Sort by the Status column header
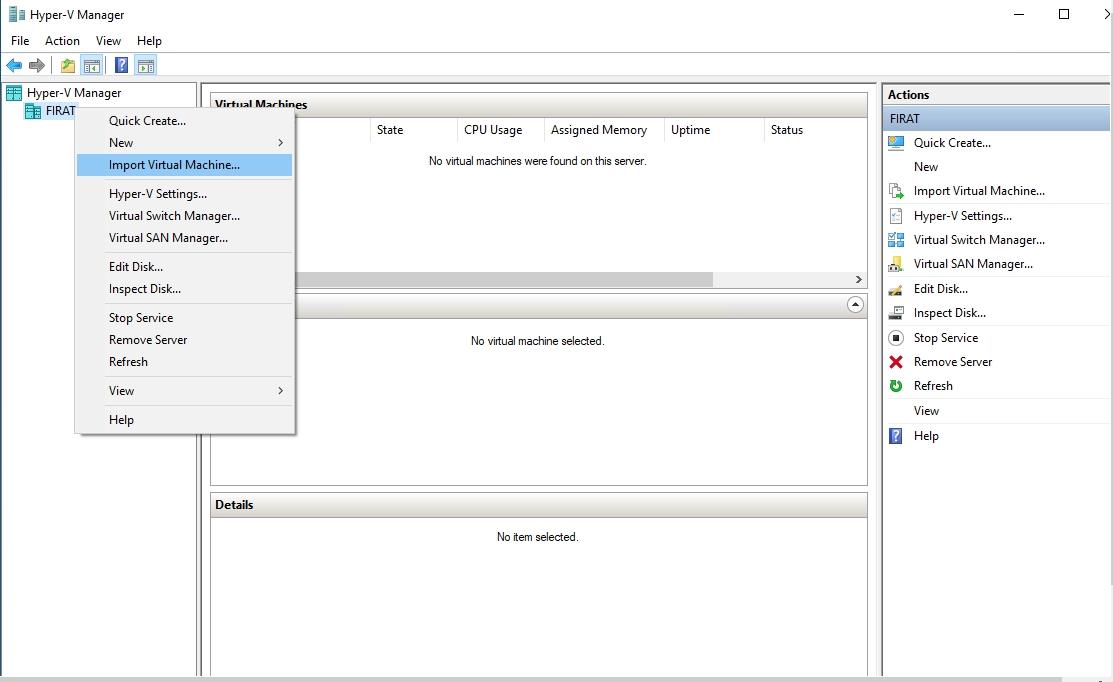The height and width of the screenshot is (682, 1113). click(816, 130)
